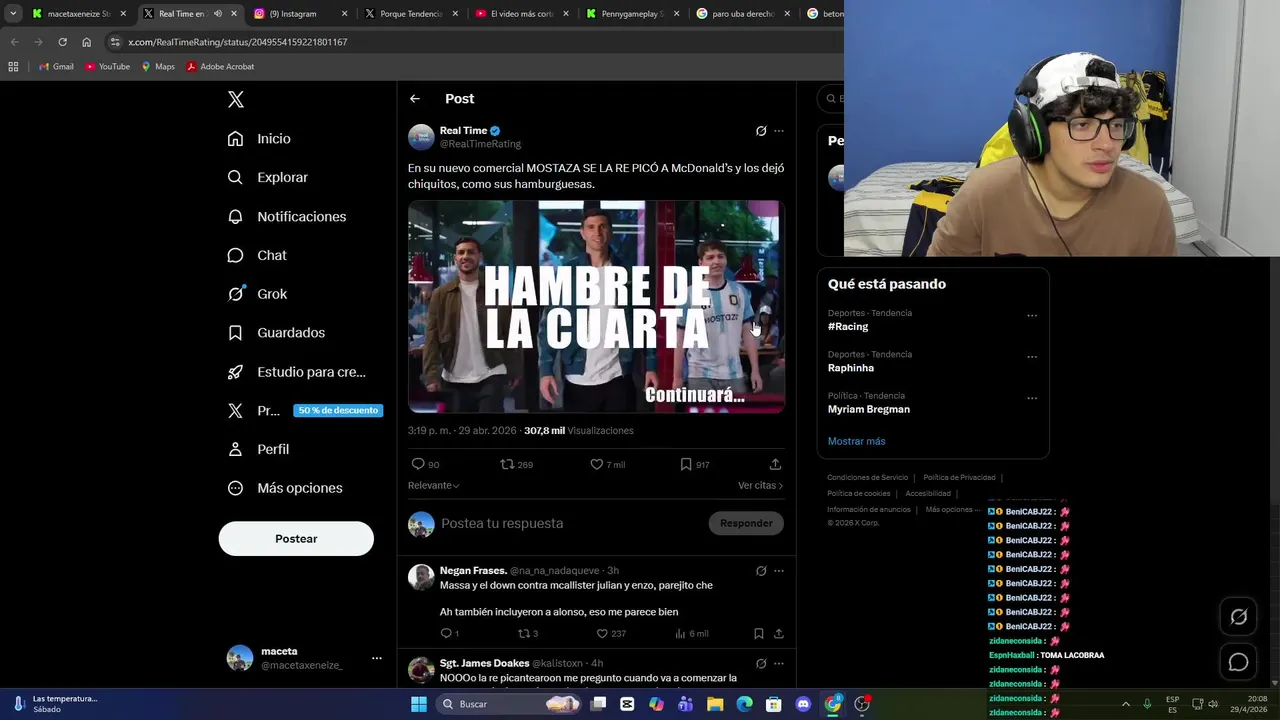Image resolution: width=1280 pixels, height=720 pixels.
Task: Click the repost icon with 269
Action: coord(507,464)
